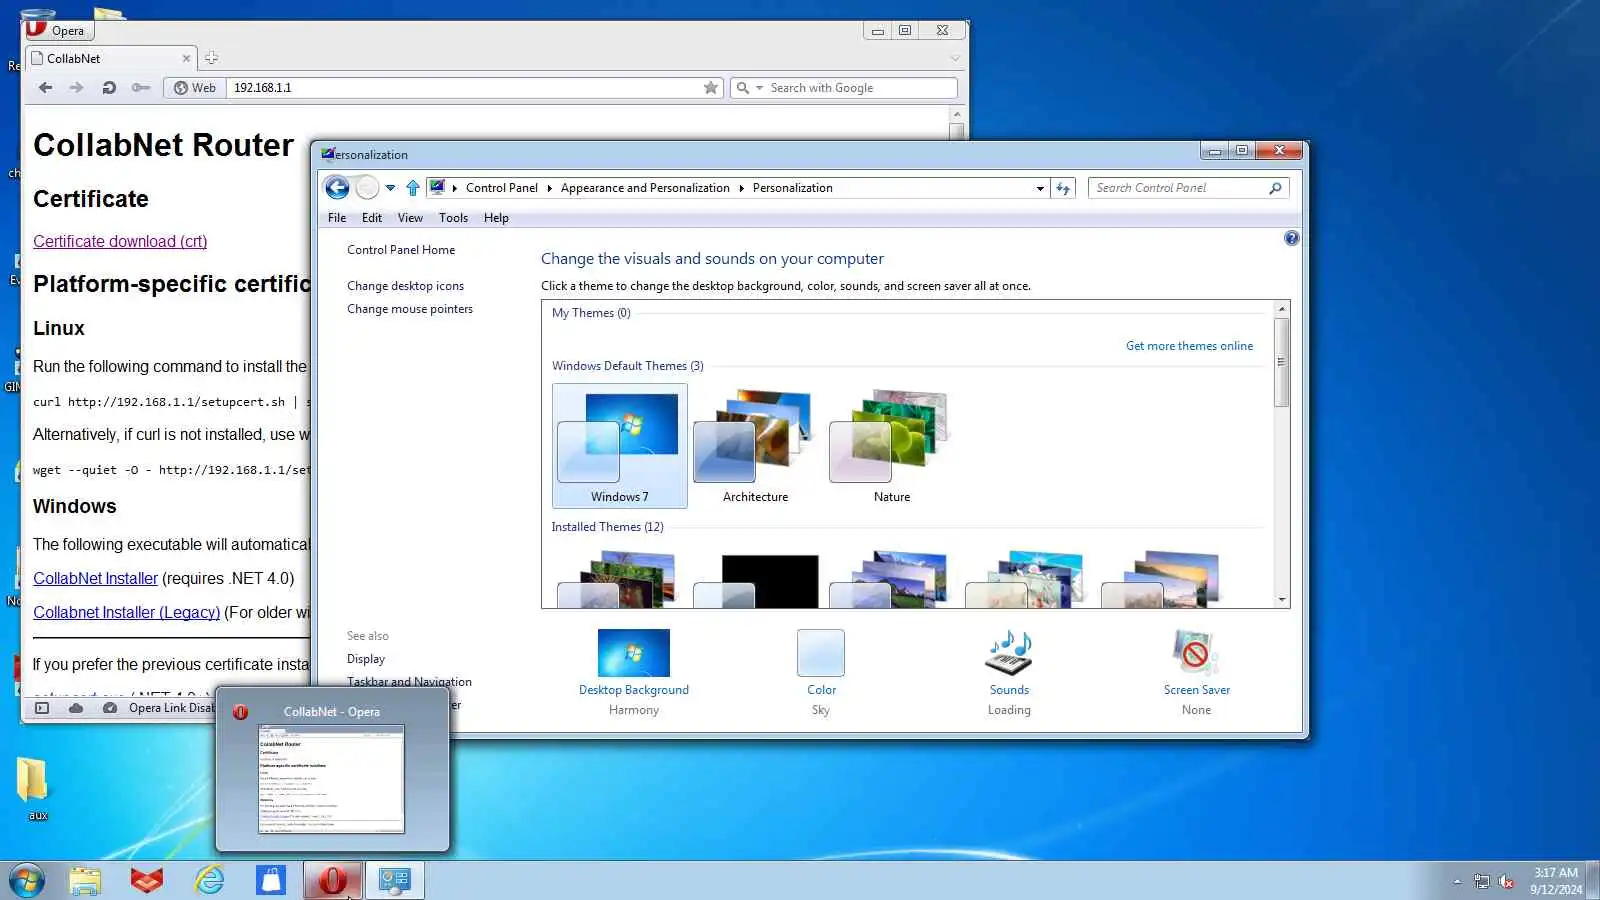Image resolution: width=1600 pixels, height=900 pixels.
Task: Select the Windows 7 theme
Action: click(x=620, y=446)
